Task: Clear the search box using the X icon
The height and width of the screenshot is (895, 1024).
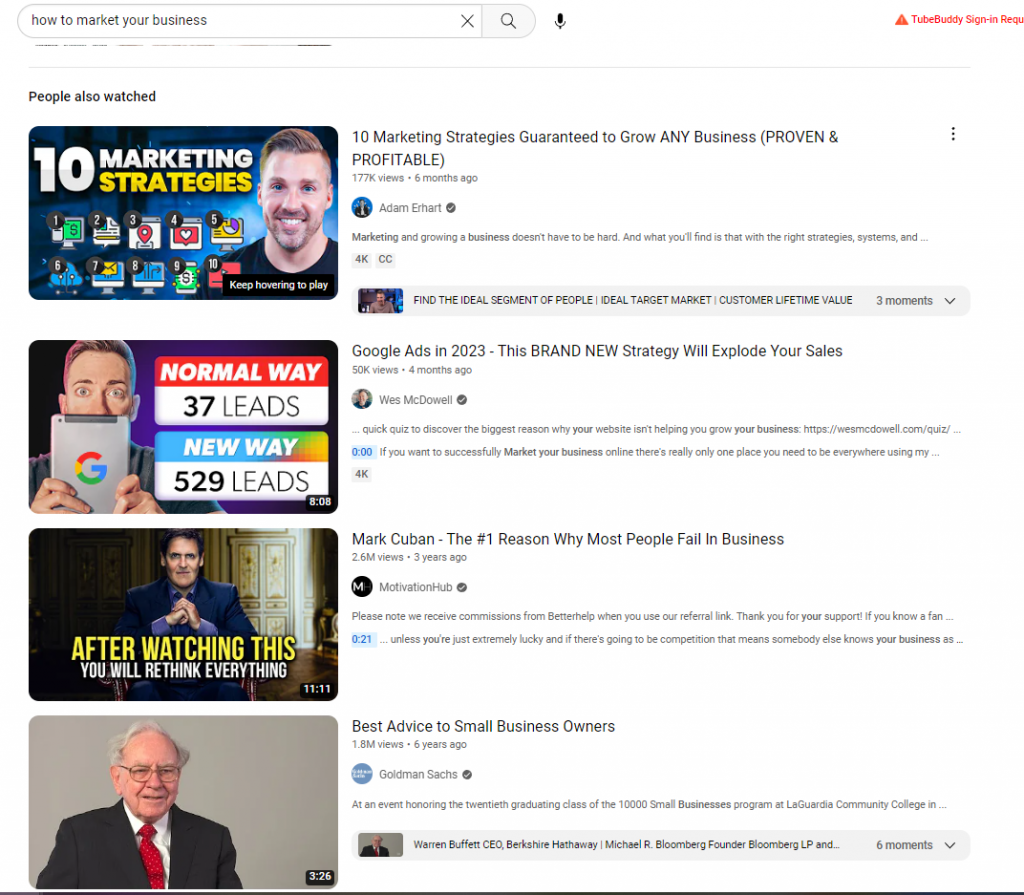Action: click(x=467, y=20)
